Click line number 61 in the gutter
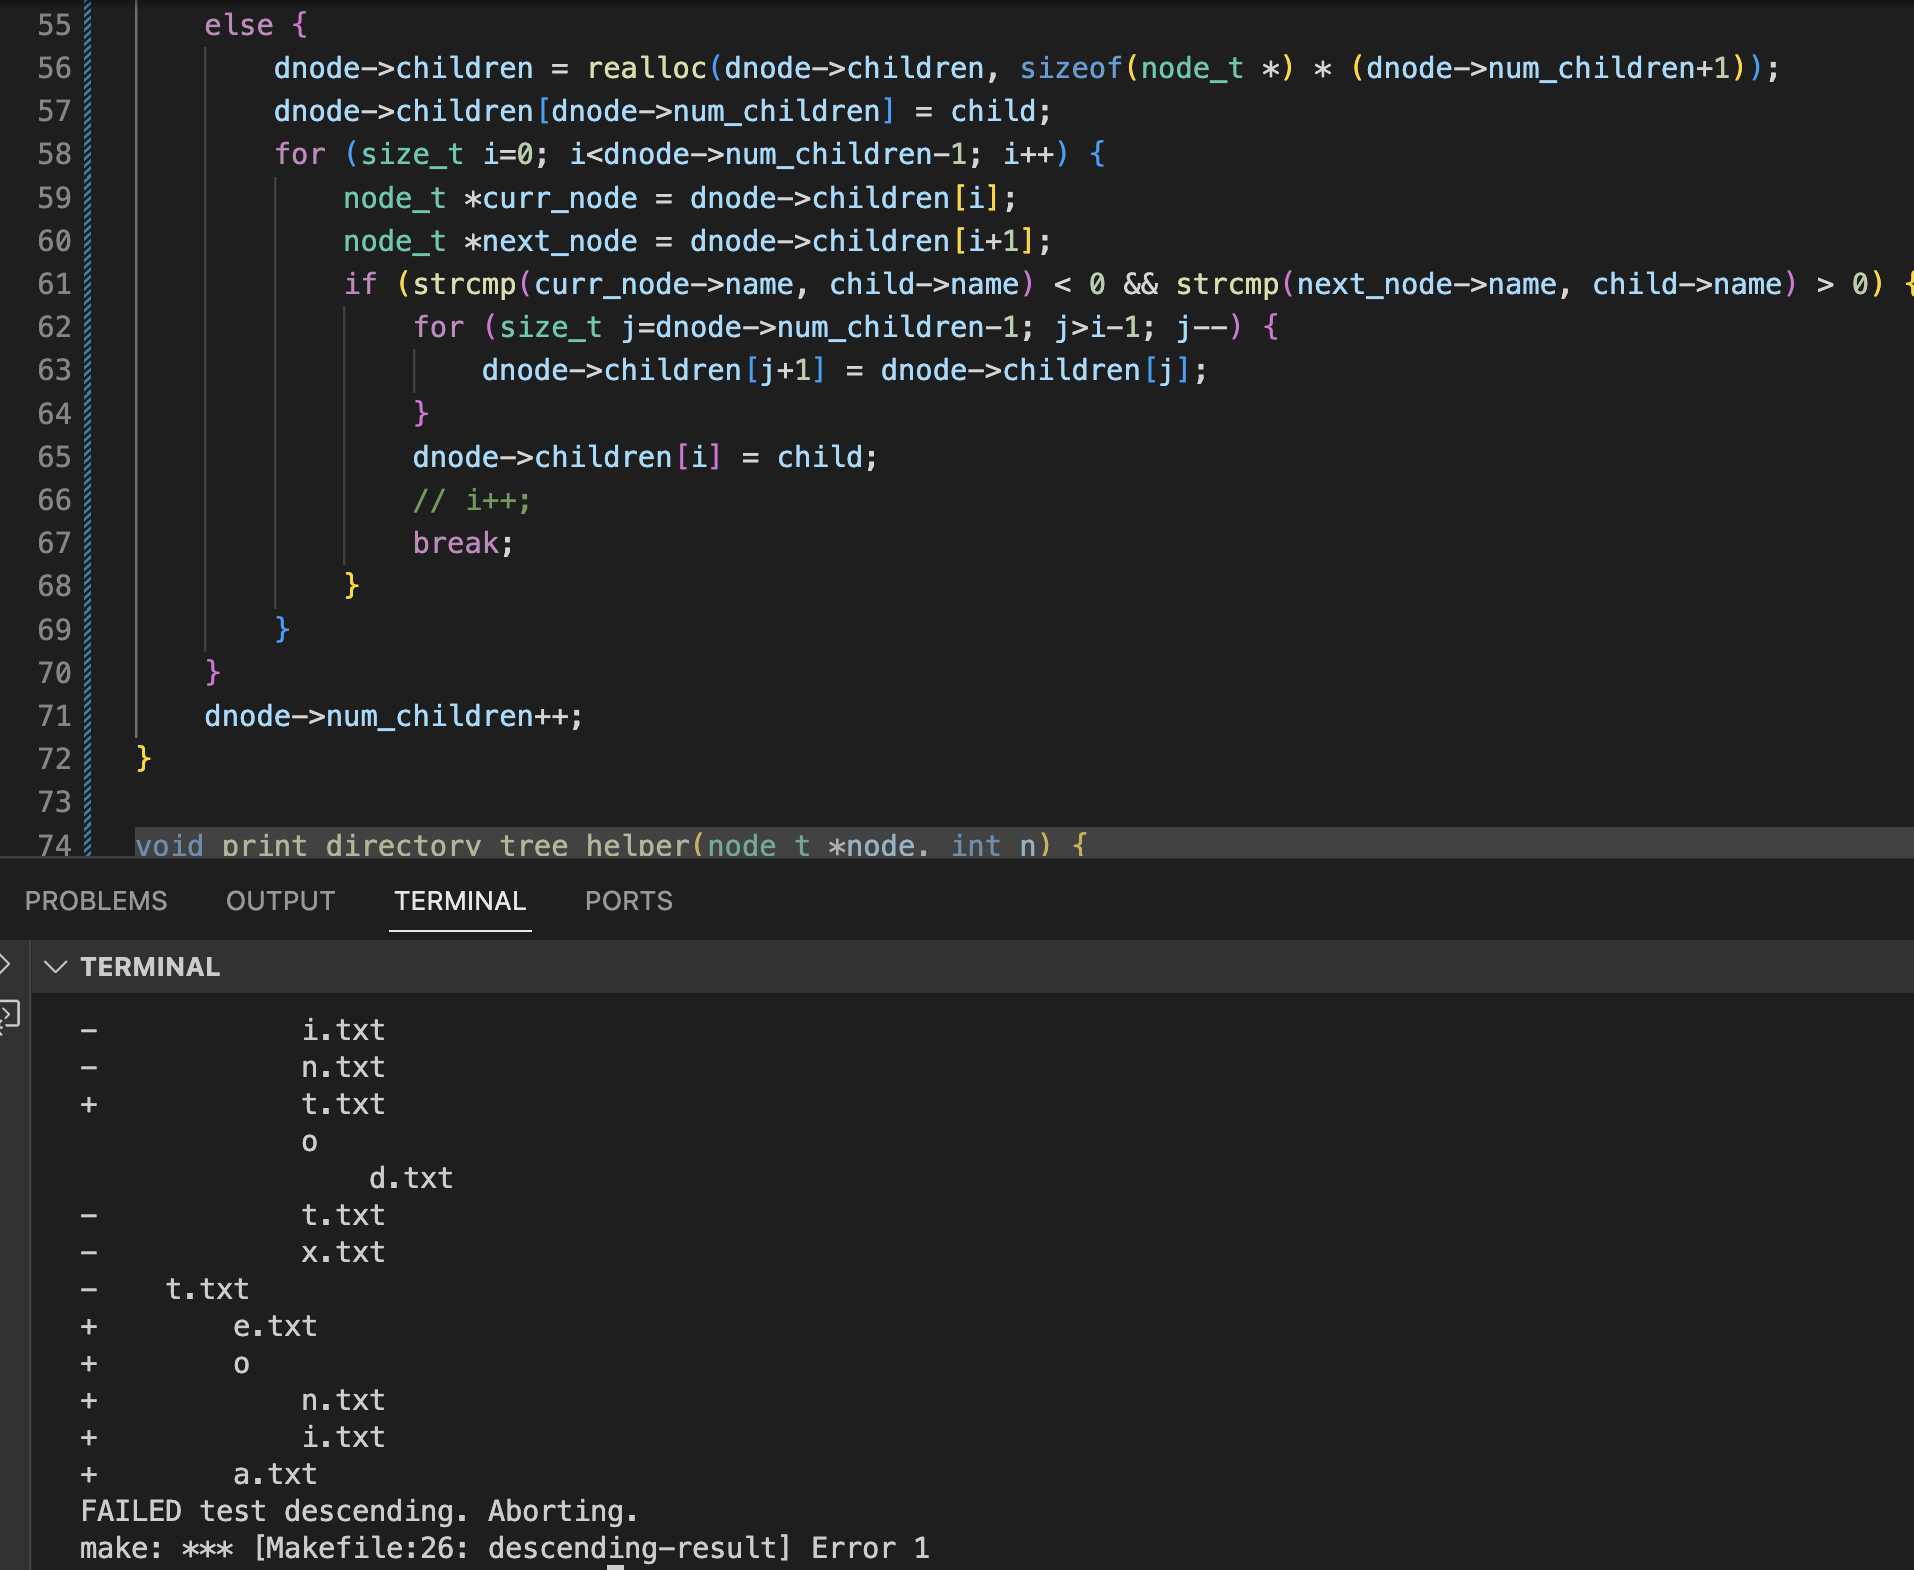The image size is (1914, 1570). click(54, 284)
